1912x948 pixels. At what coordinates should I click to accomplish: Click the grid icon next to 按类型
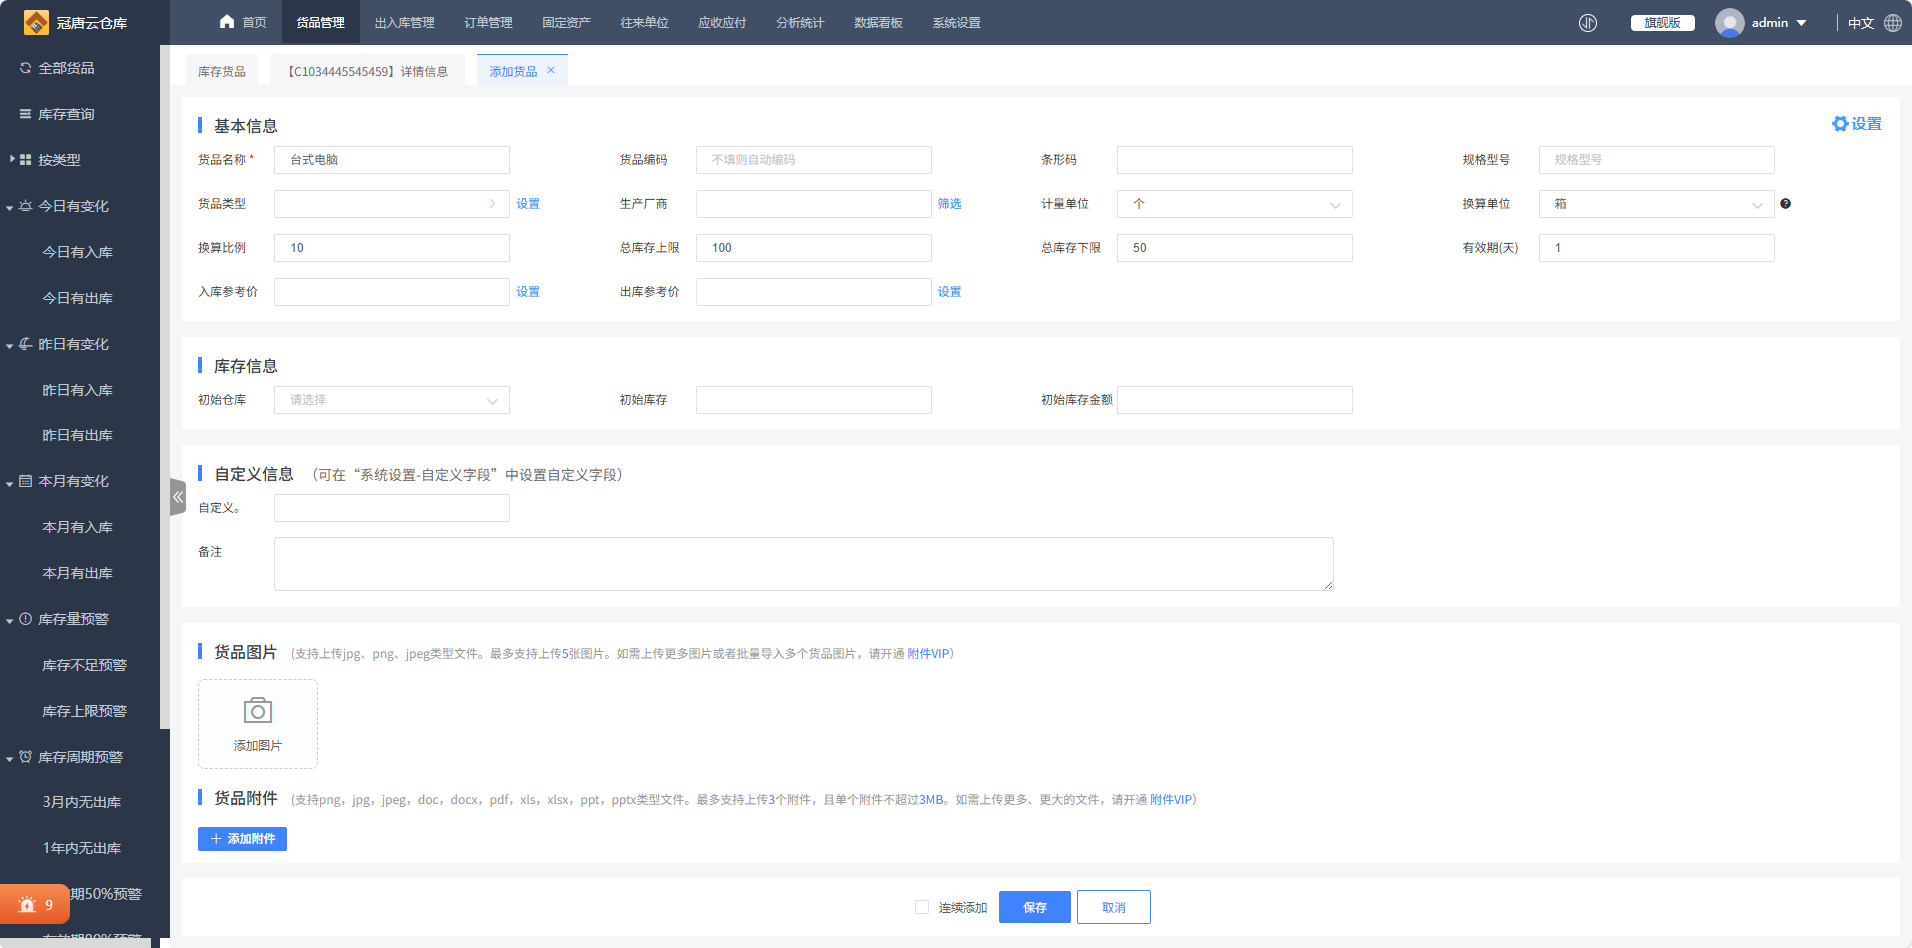(x=26, y=160)
